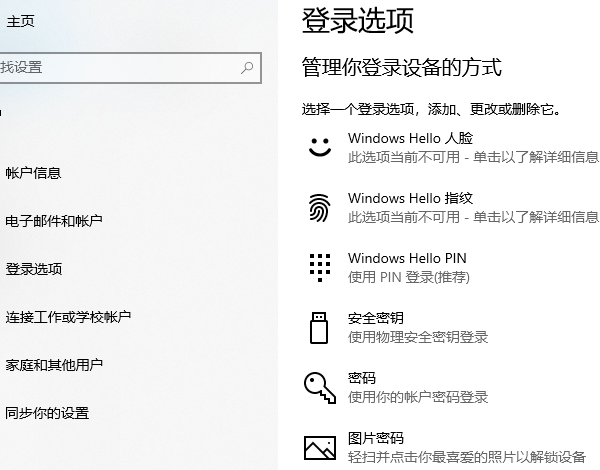Open 电子邮件和帐户 settings page
Screen dimensions: 600x470
click(54, 221)
